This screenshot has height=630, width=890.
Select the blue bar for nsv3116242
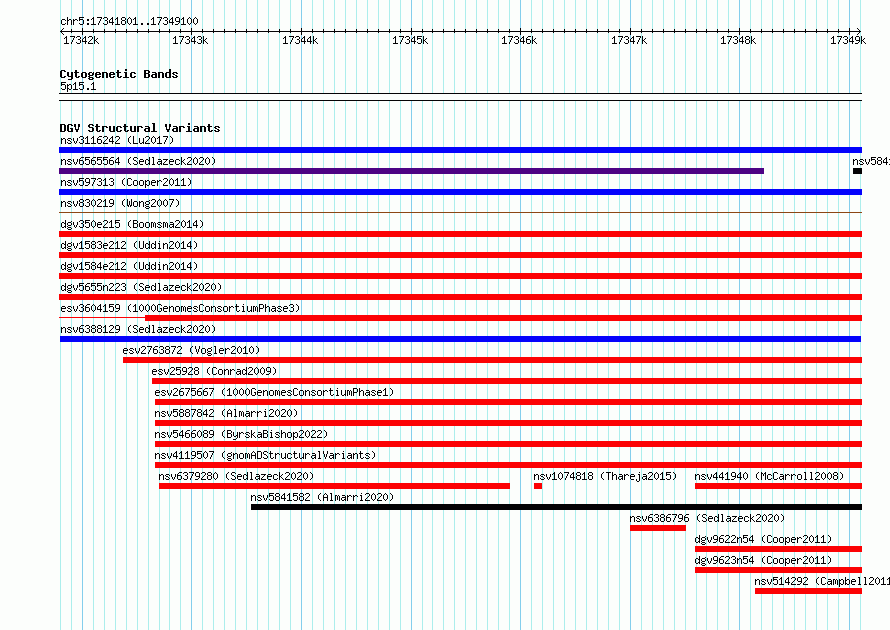coord(460,150)
